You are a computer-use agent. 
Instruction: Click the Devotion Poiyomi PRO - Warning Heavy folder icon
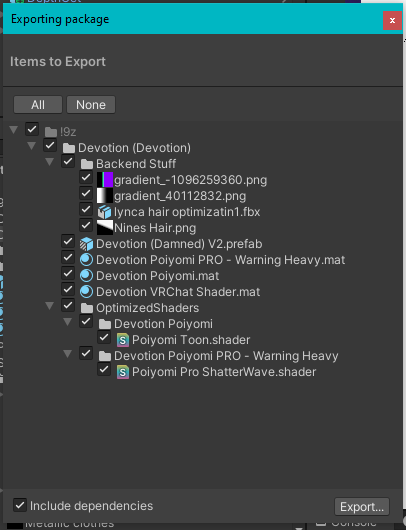[x=105, y=356]
